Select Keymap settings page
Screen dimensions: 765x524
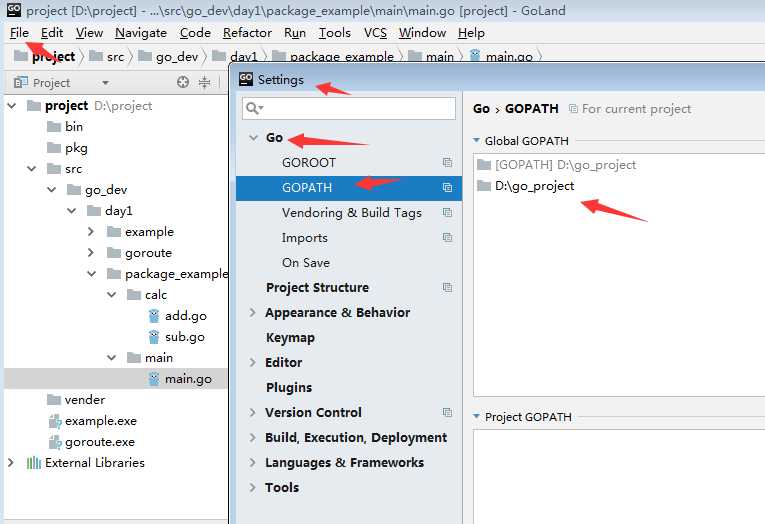click(290, 338)
